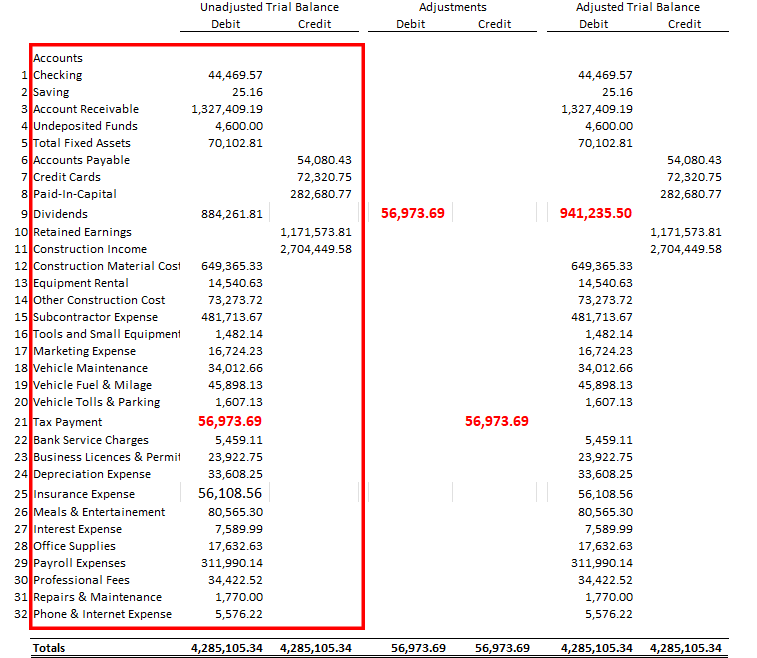This screenshot has height=658, width=757.
Task: Click the Repairs & Maintenance label
Action: click(x=98, y=597)
